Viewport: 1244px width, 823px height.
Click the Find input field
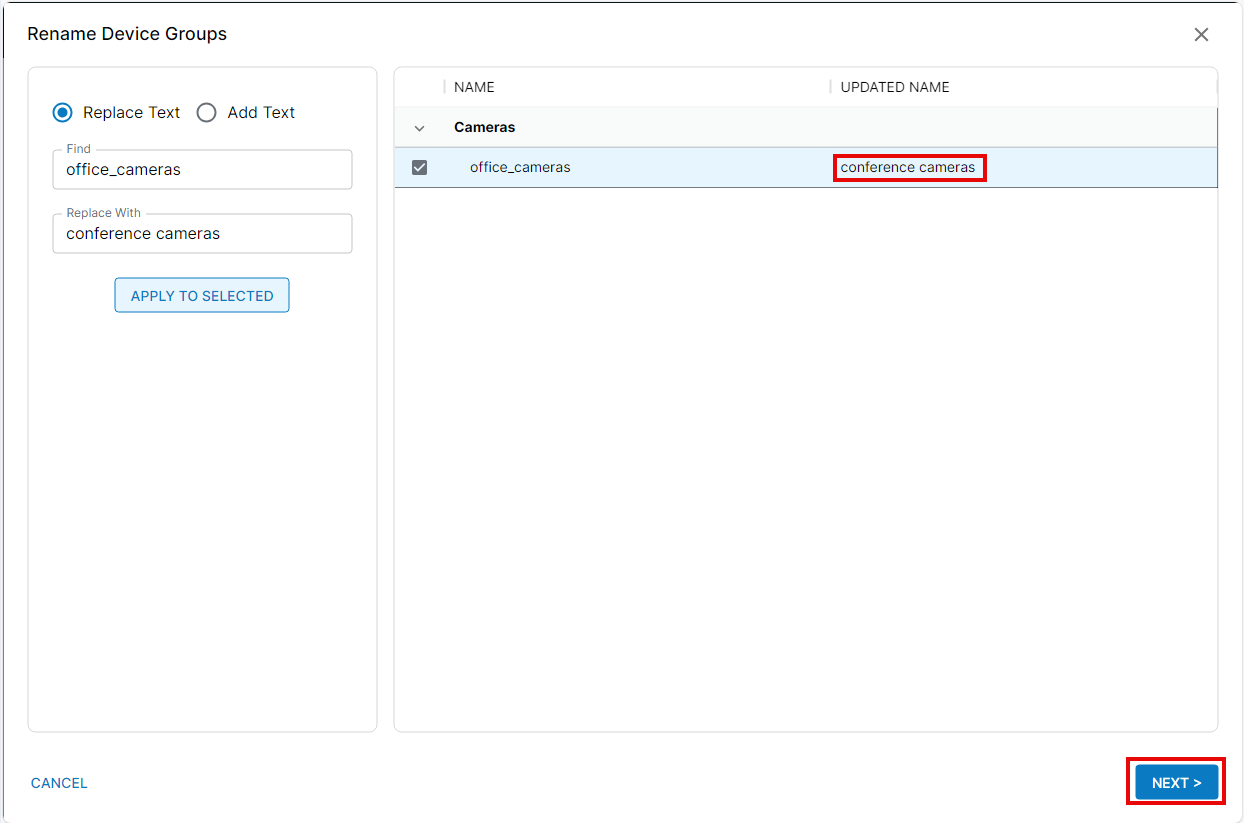(202, 170)
